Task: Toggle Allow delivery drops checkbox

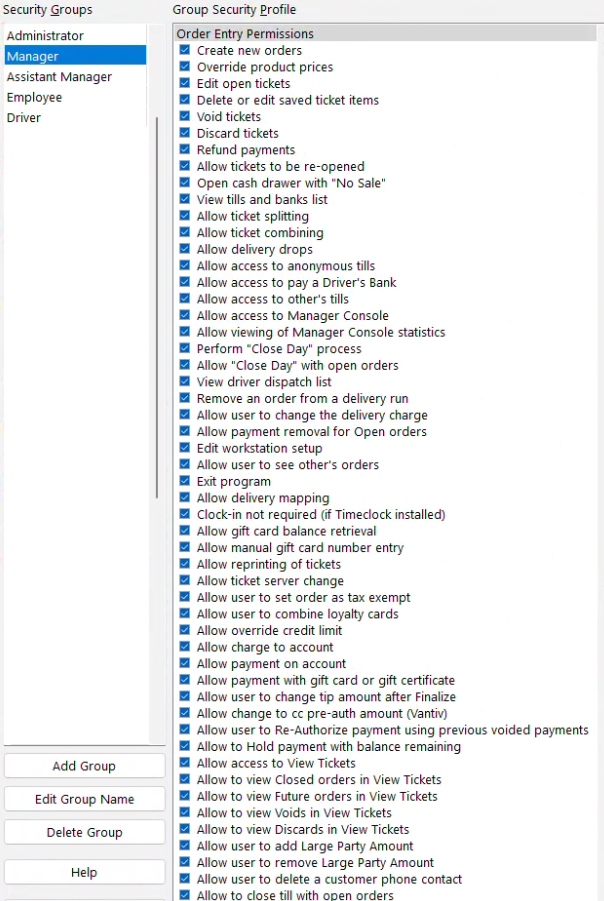Action: point(184,249)
